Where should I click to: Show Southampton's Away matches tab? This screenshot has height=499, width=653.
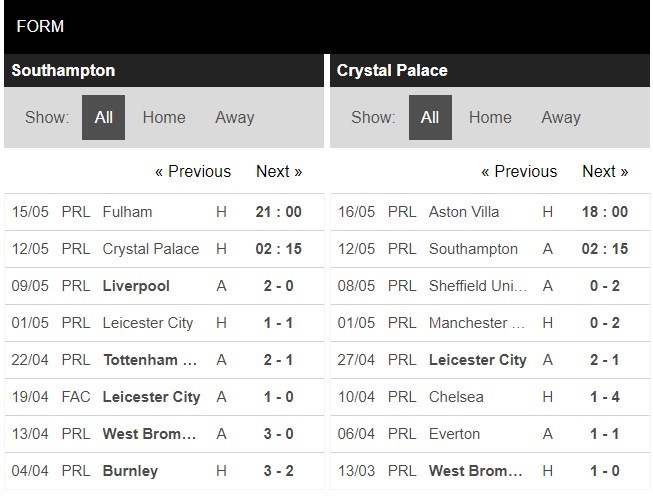[x=235, y=117]
